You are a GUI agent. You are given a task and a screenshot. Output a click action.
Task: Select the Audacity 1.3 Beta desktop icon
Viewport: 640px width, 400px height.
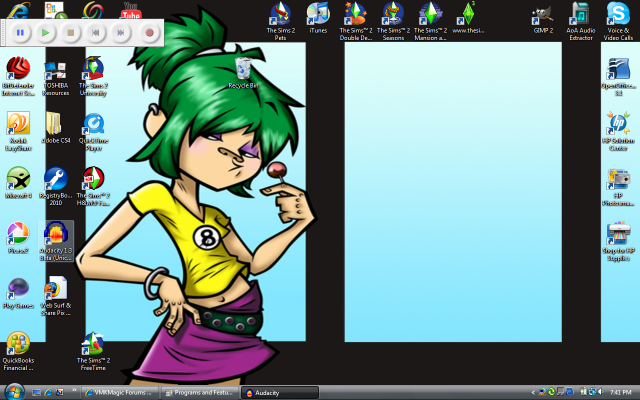point(56,237)
